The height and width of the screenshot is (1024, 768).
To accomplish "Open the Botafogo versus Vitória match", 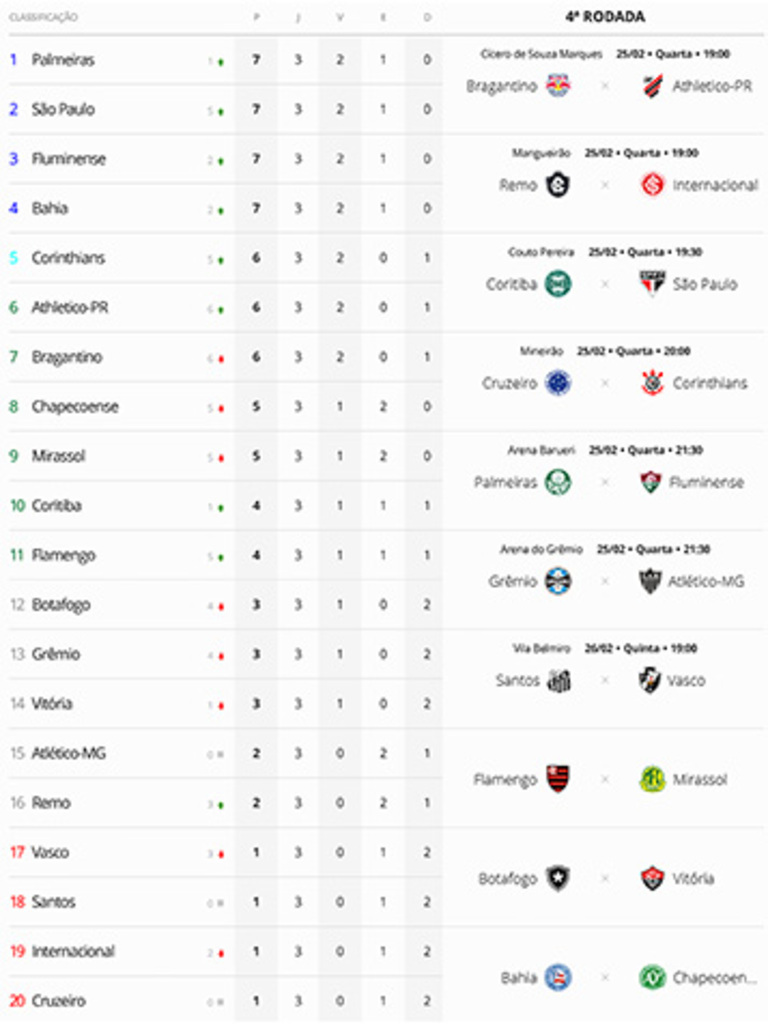I will pos(605,878).
